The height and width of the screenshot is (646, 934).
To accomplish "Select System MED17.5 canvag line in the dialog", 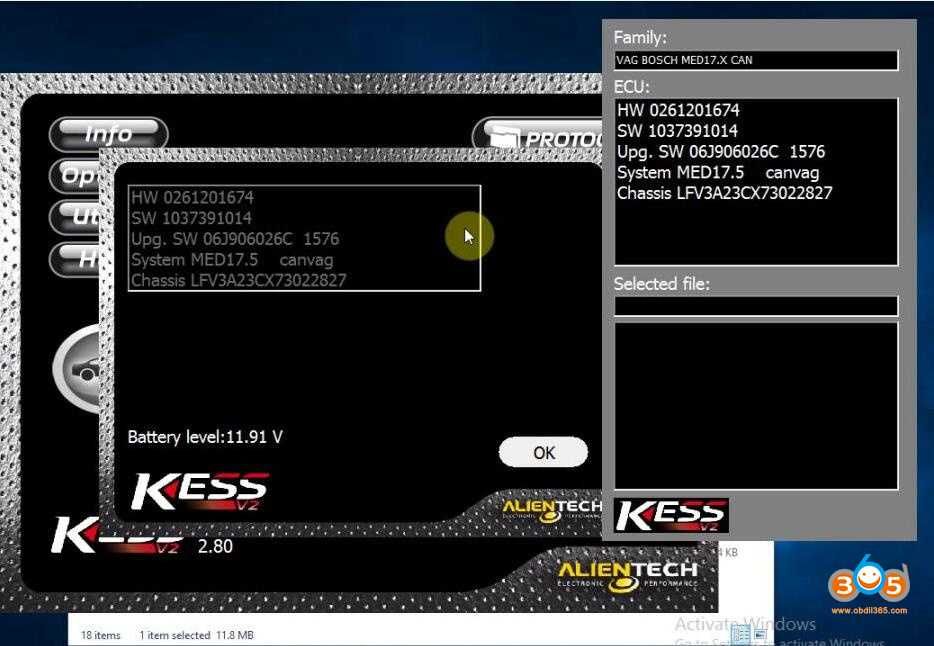I will coord(232,260).
